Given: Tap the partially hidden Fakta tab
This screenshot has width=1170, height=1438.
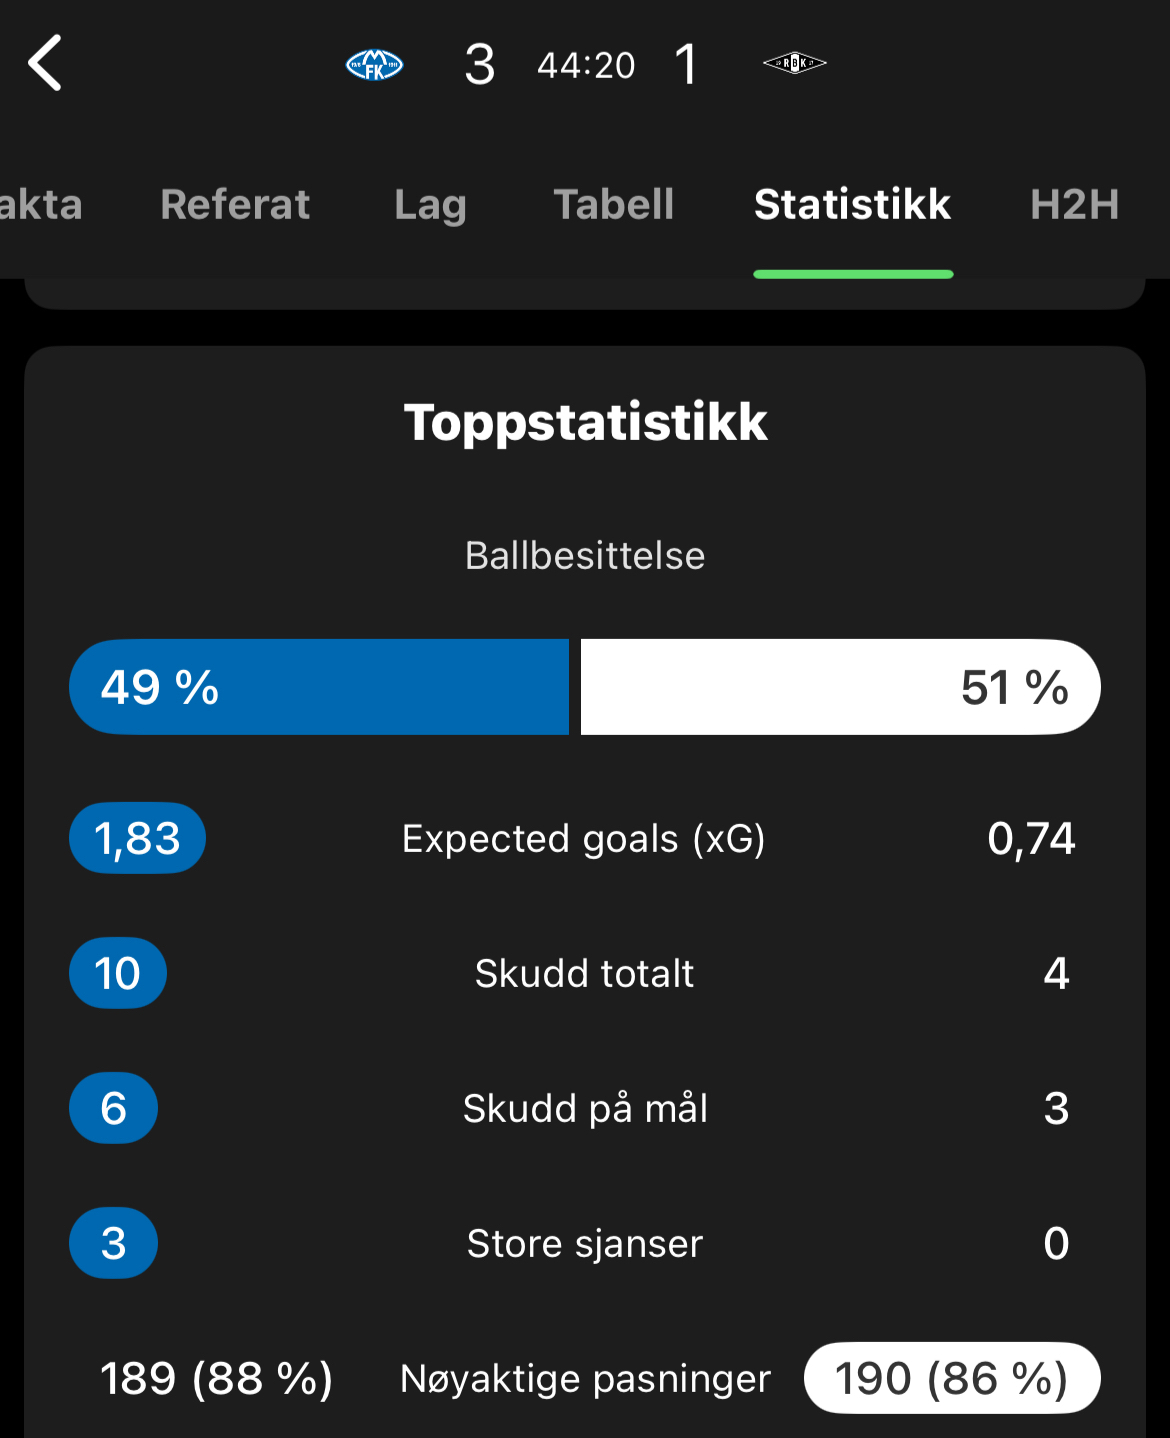Looking at the screenshot, I should 40,205.
